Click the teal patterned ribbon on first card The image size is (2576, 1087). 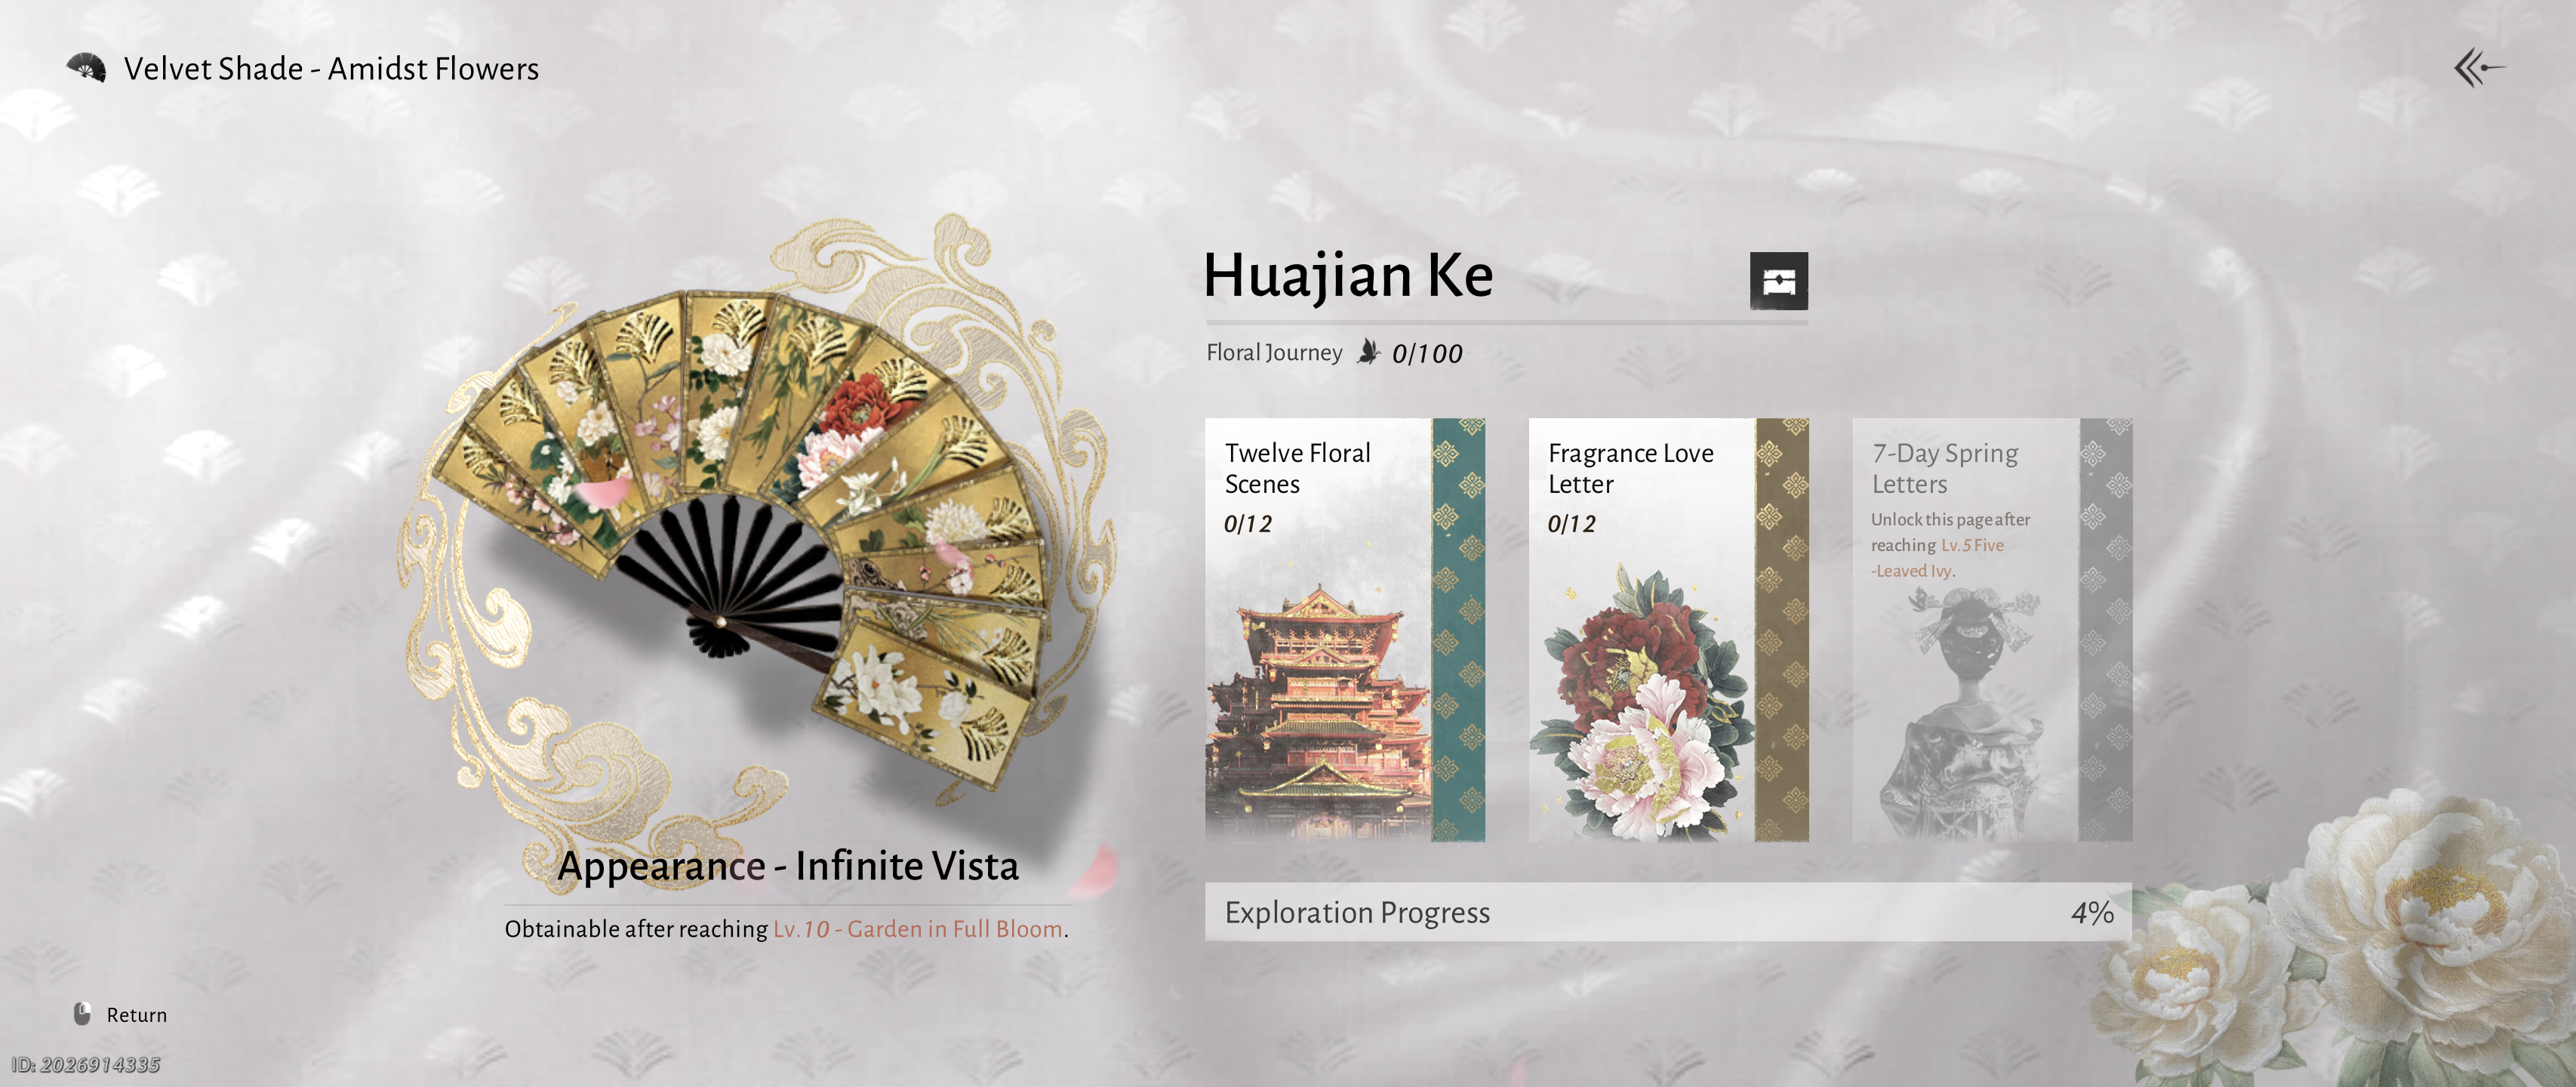pos(1458,630)
